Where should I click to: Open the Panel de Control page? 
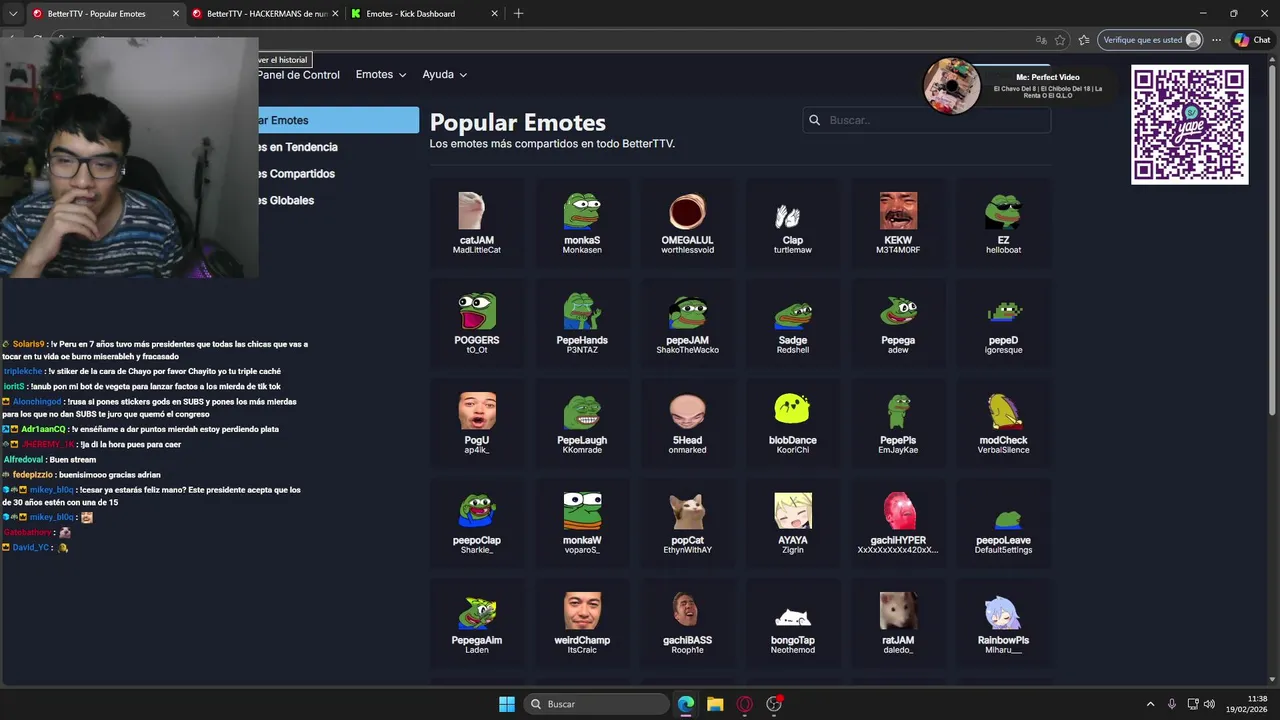298,75
